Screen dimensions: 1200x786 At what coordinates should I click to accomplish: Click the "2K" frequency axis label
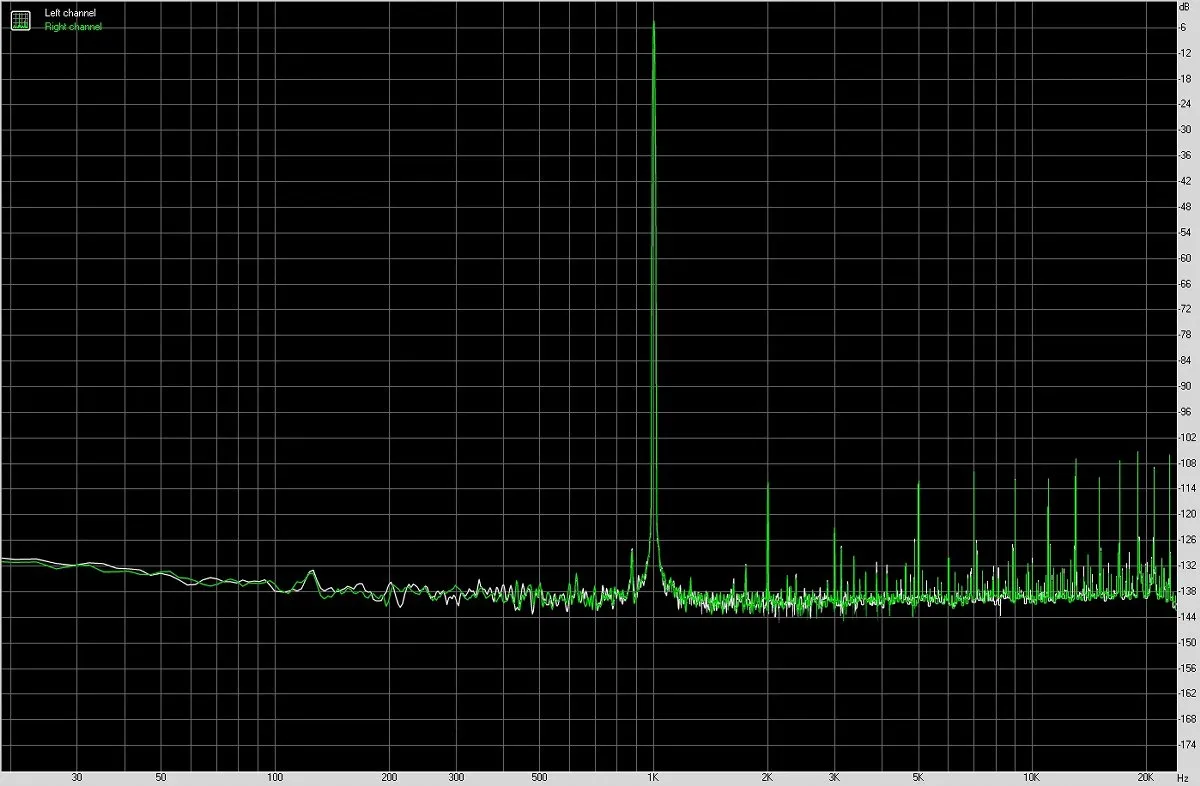(767, 777)
